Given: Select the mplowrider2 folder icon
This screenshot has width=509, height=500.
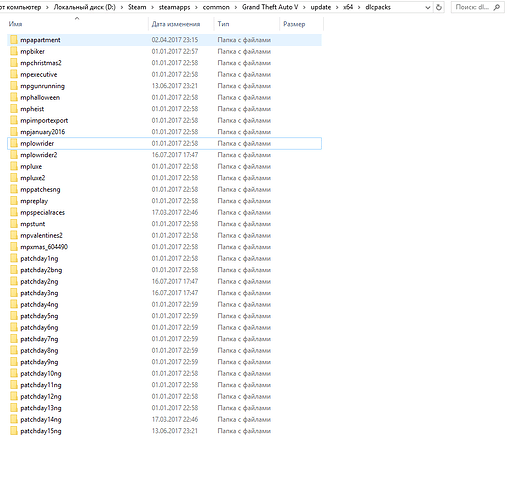Looking at the screenshot, I should [x=14, y=155].
